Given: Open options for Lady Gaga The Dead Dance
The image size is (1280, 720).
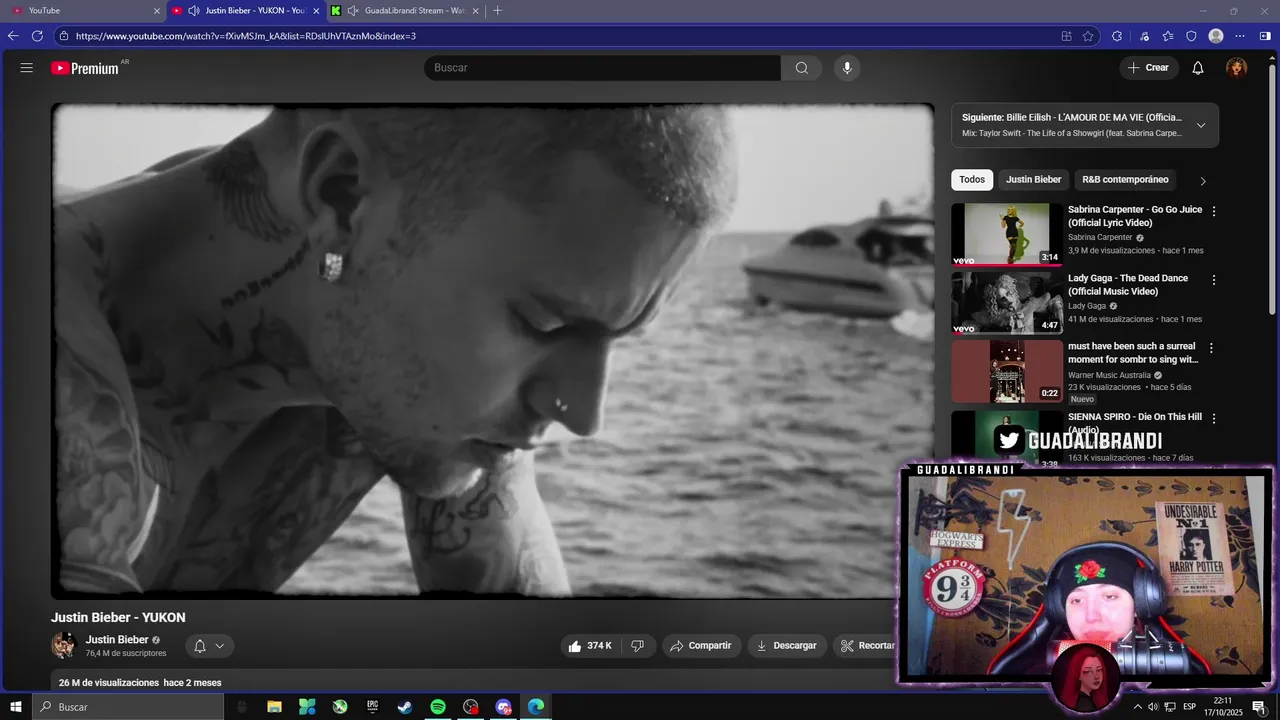Looking at the screenshot, I should 1214,280.
